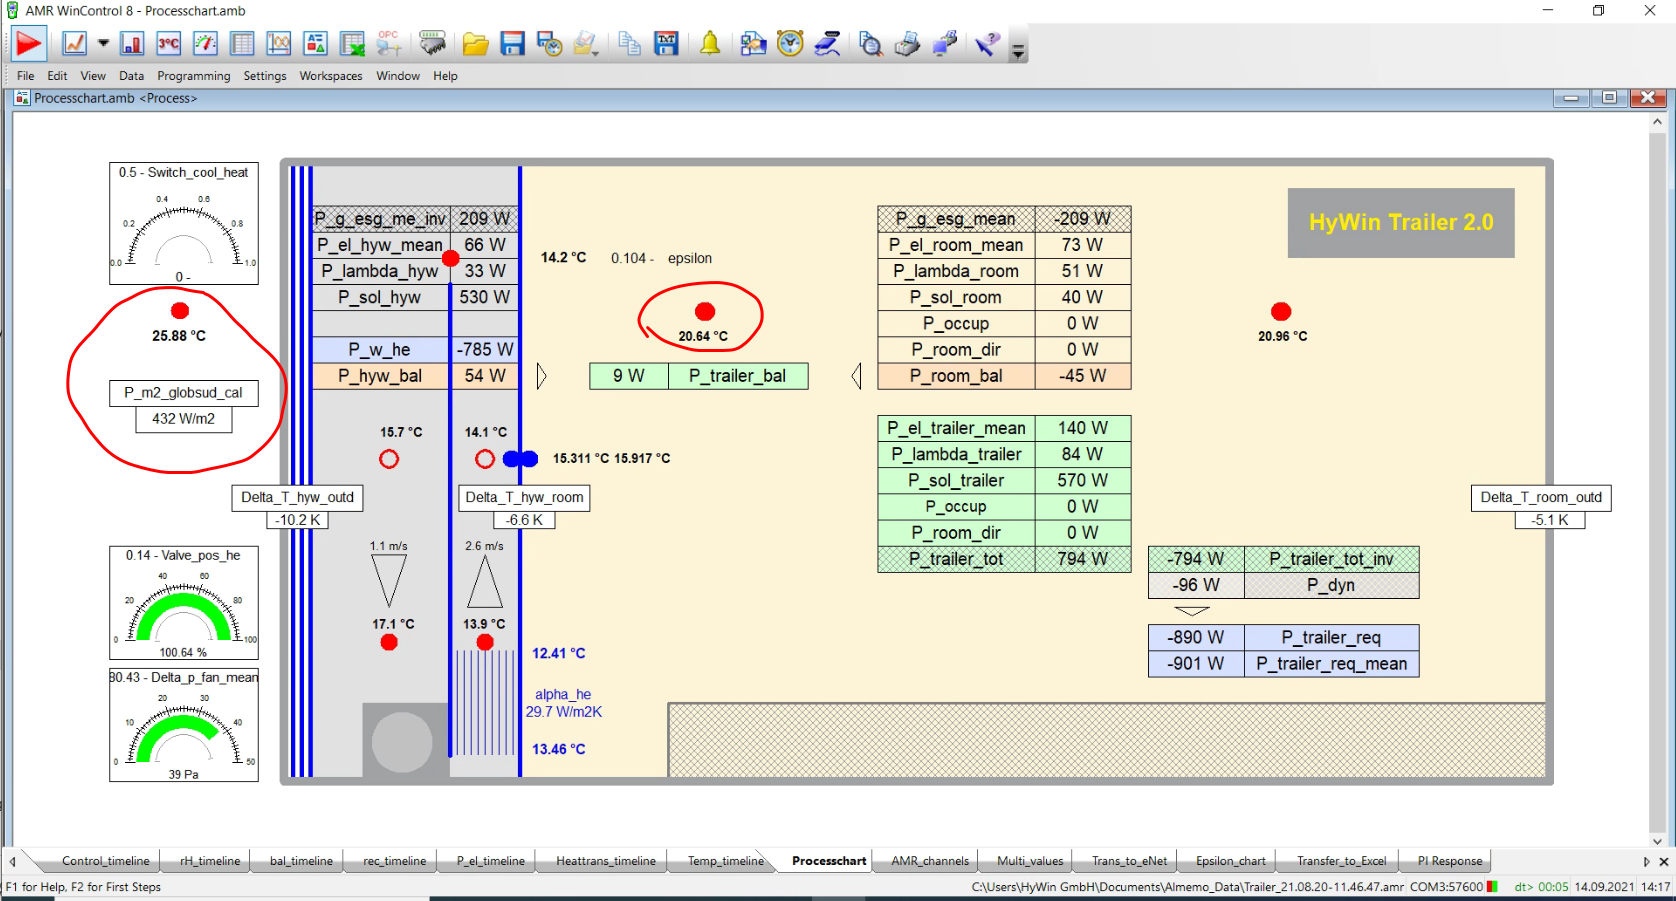Click the Switch_cool_heat gauge
Viewport: 1676px width, 901px height.
pos(184,223)
